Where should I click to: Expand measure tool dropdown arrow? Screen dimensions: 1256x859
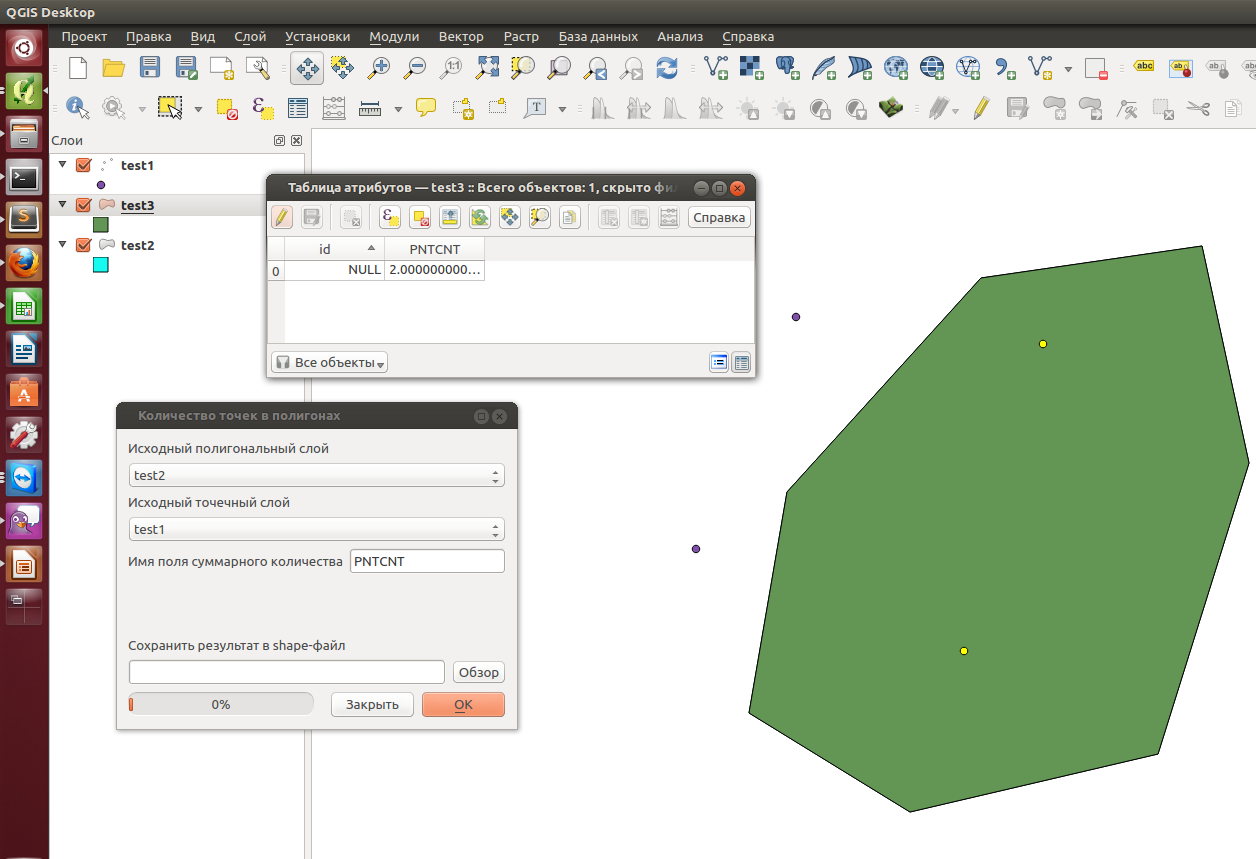pos(398,108)
